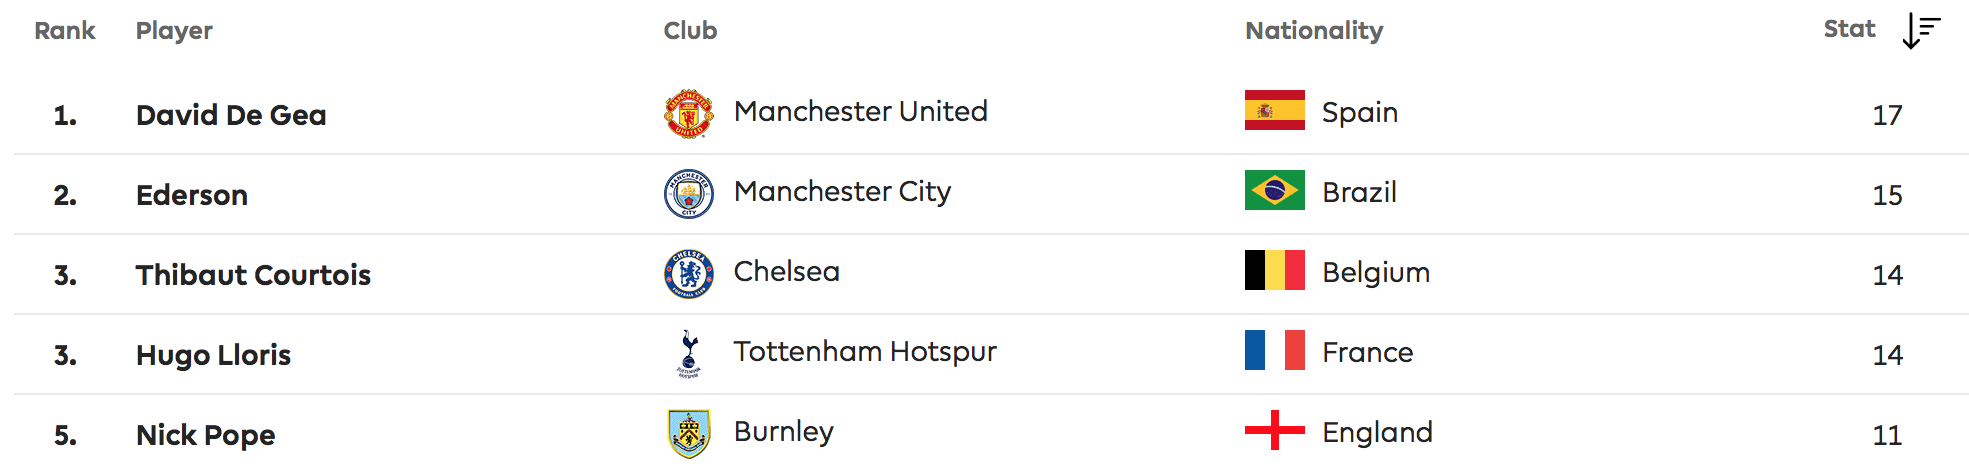Click the Burnley club crest
Viewport: 1969px width, 473px height.
tap(689, 434)
